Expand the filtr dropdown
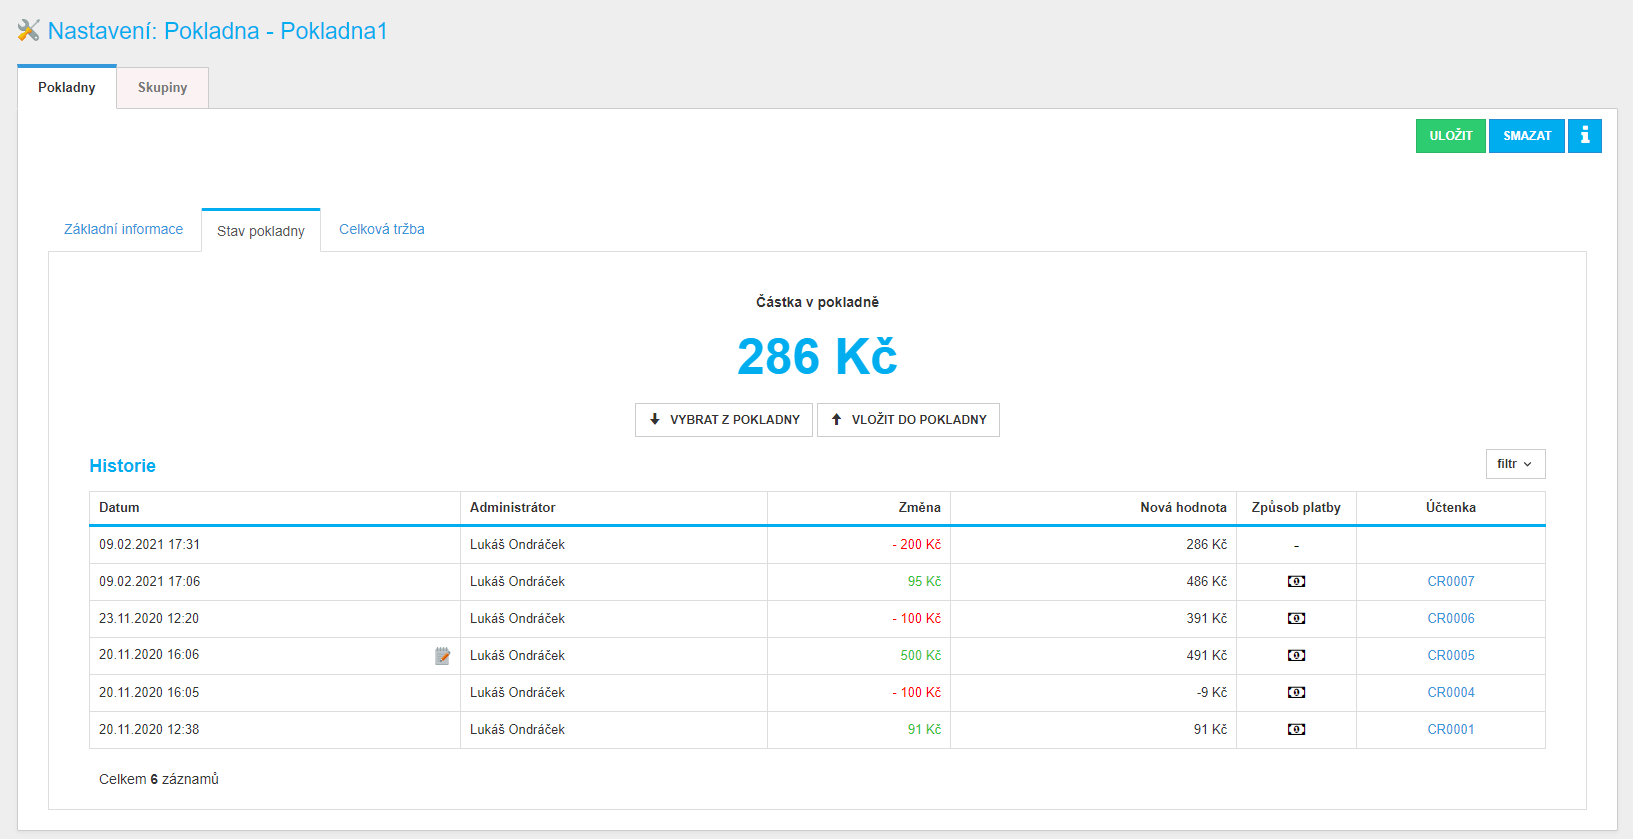Screen dimensions: 1633x839 1515,464
